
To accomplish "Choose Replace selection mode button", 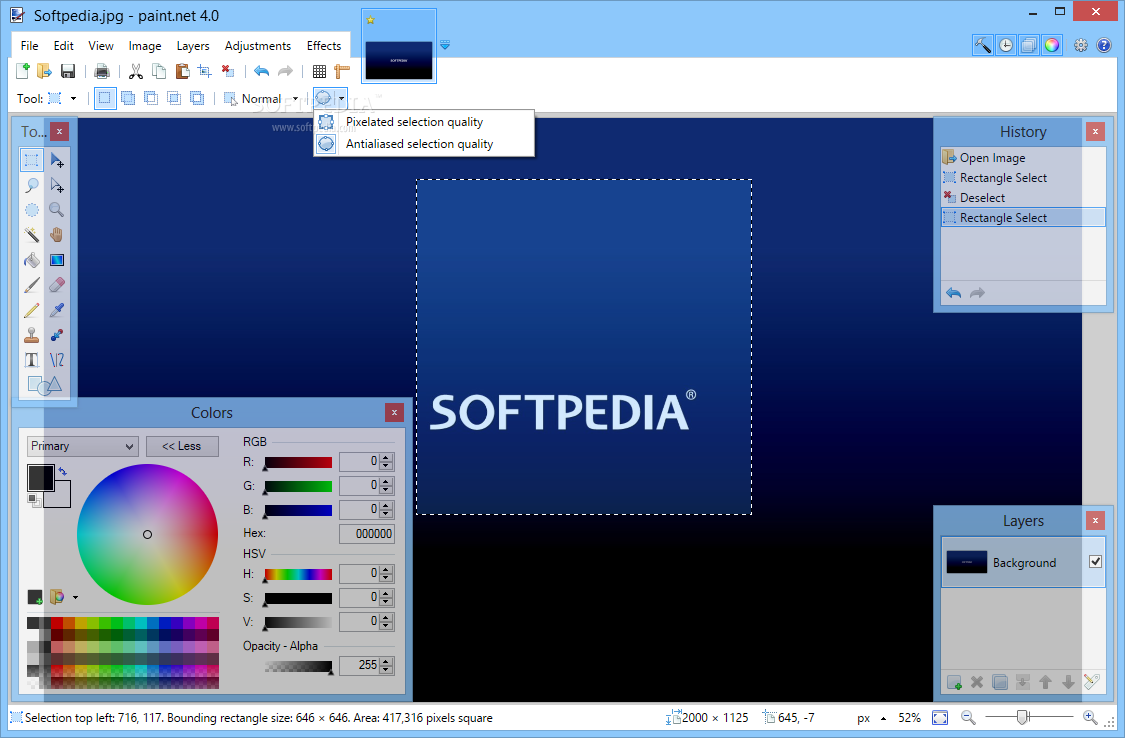I will point(105,98).
